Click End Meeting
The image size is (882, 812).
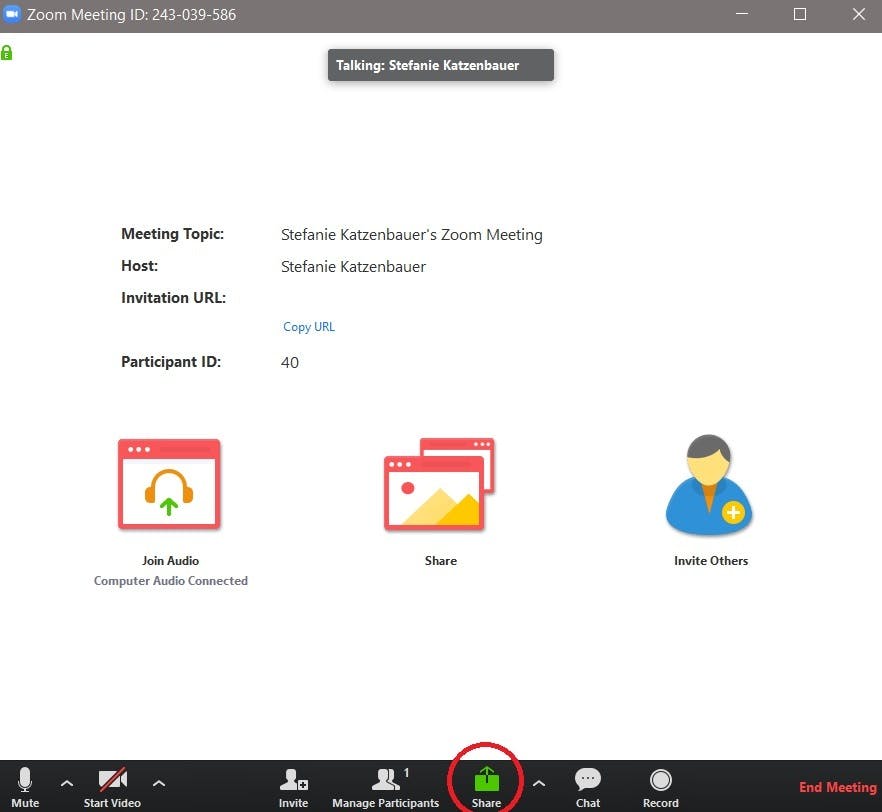(x=838, y=787)
